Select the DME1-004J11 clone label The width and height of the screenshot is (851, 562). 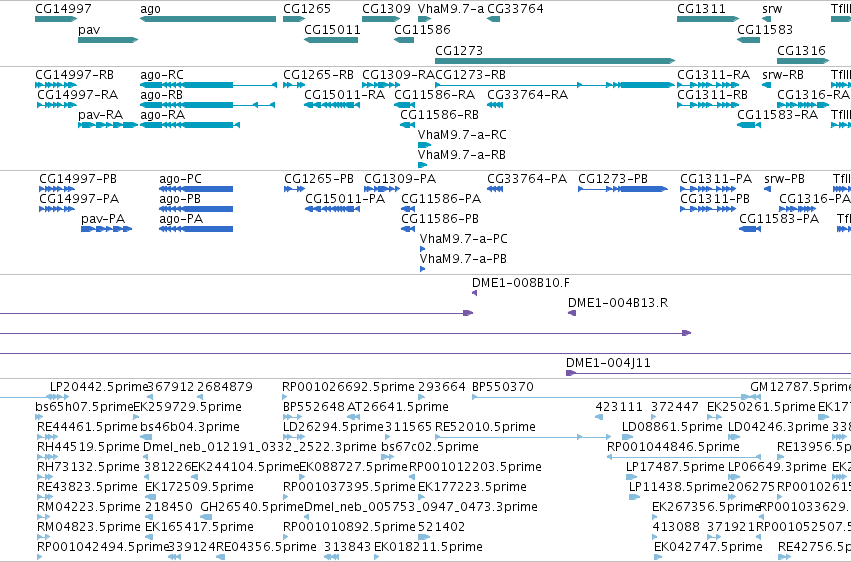point(608,363)
